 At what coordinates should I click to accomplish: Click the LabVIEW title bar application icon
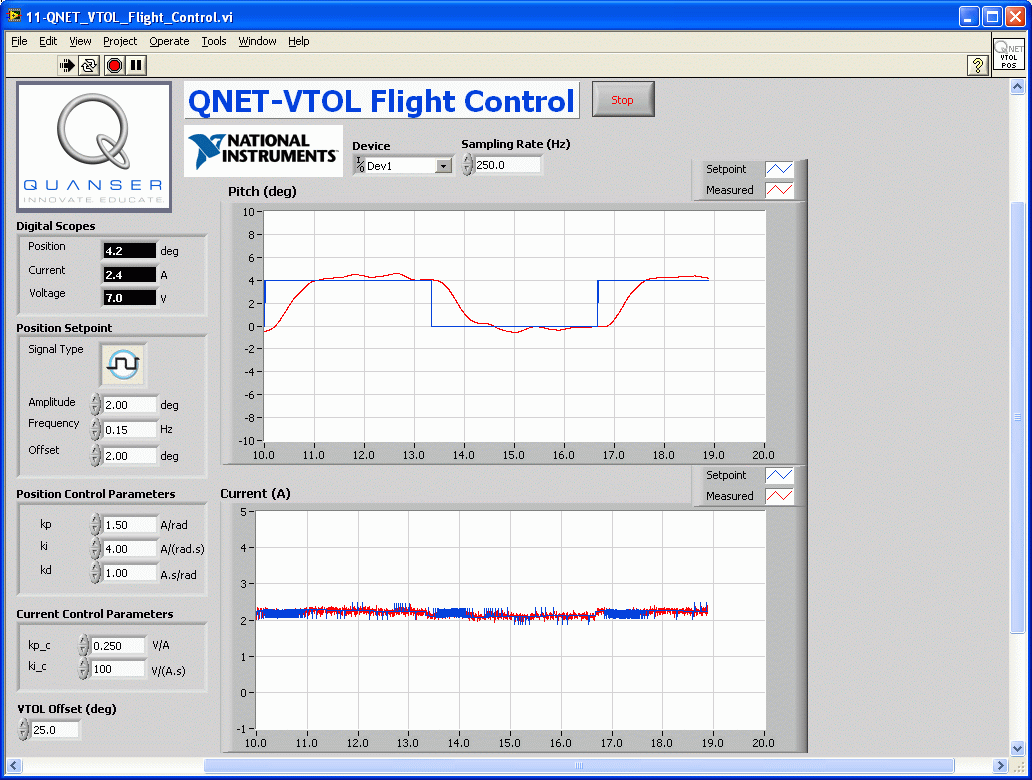point(13,16)
